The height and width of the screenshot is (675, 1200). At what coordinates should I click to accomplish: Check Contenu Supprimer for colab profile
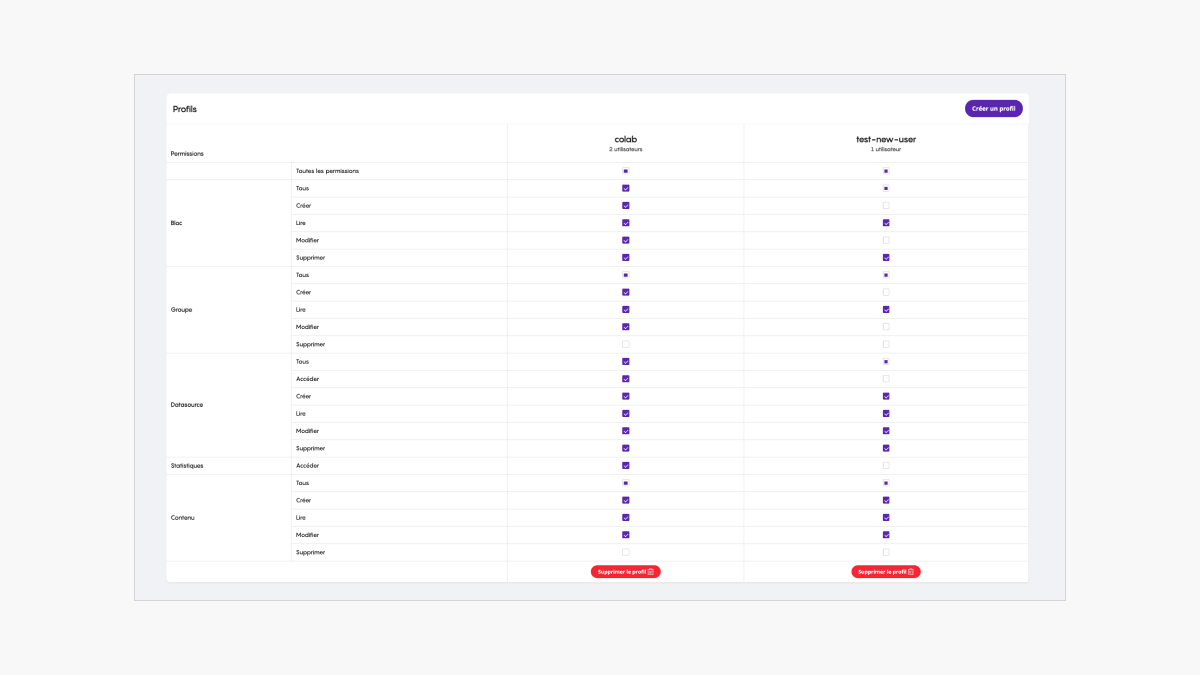[x=626, y=552]
